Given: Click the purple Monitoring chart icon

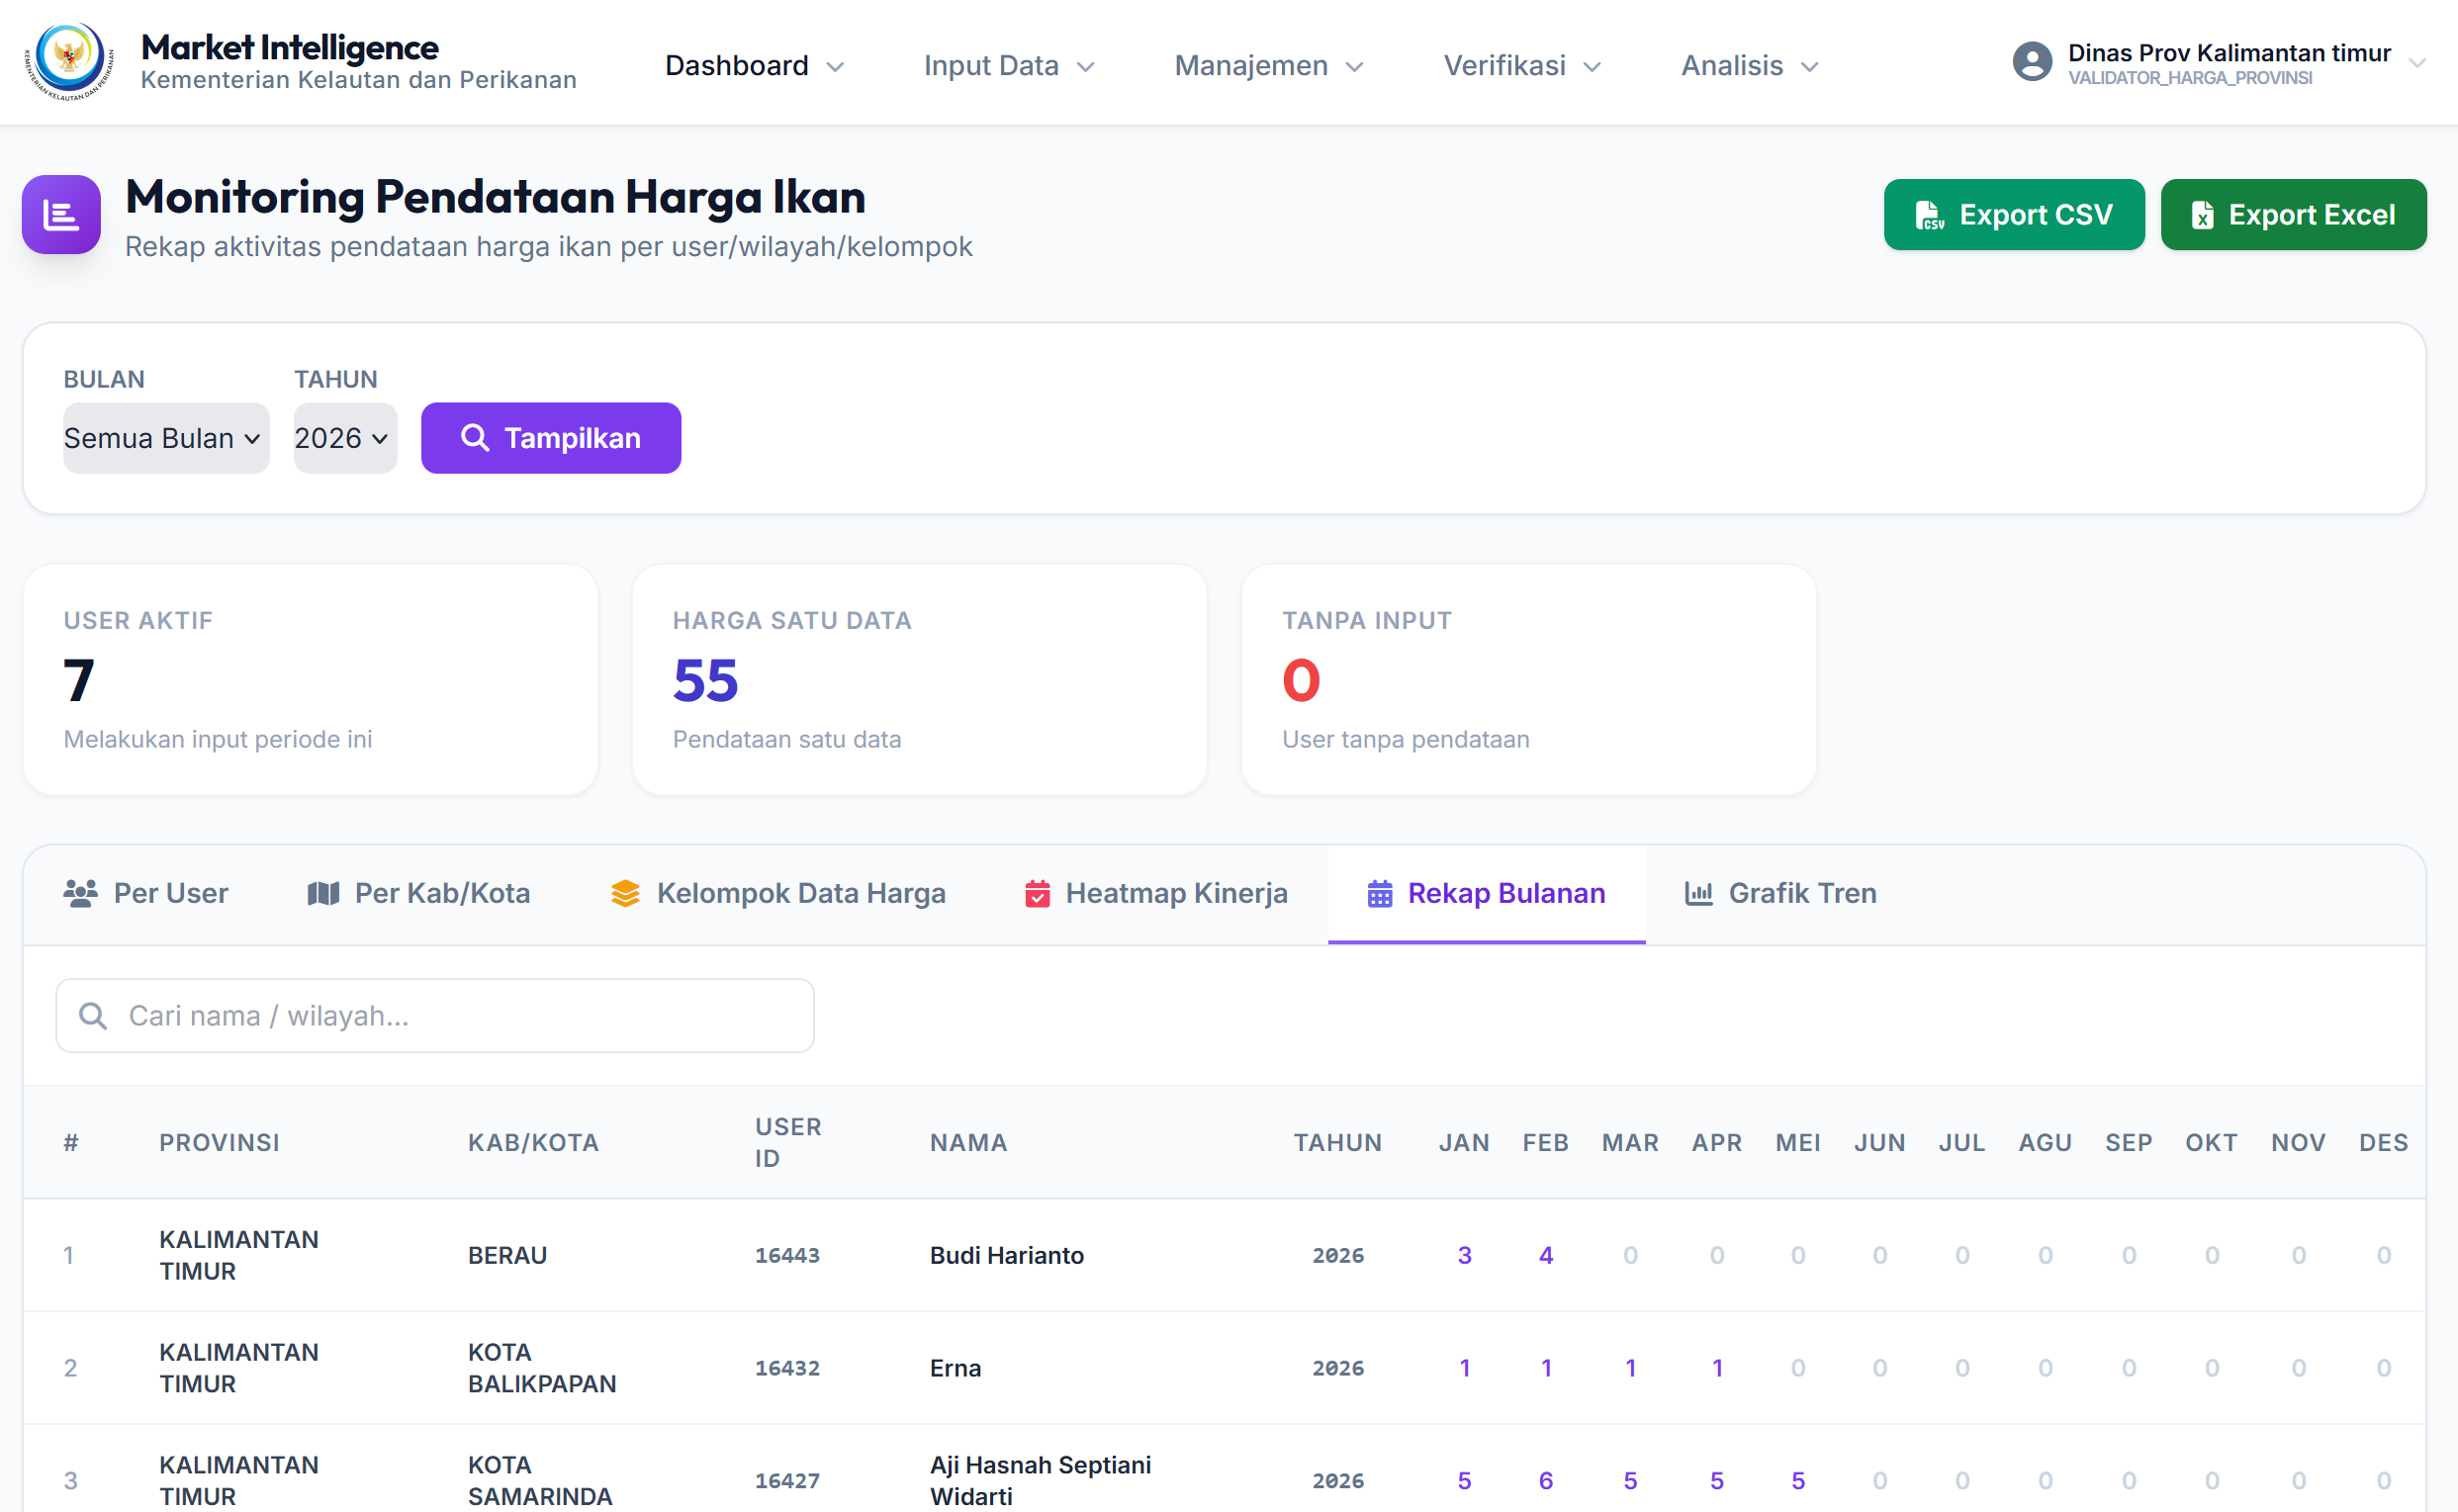Looking at the screenshot, I should 61,214.
